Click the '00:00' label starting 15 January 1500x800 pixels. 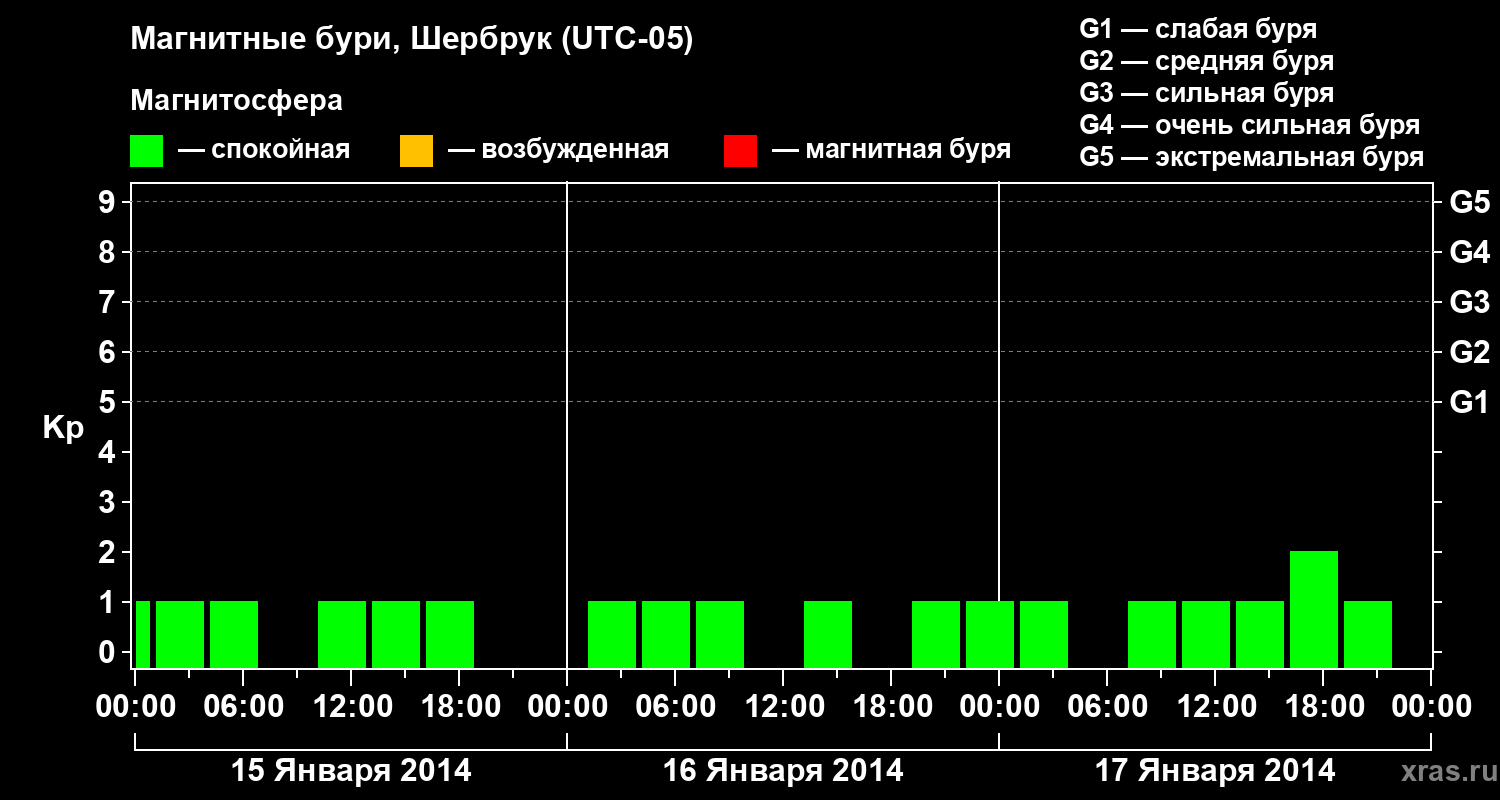pos(135,707)
